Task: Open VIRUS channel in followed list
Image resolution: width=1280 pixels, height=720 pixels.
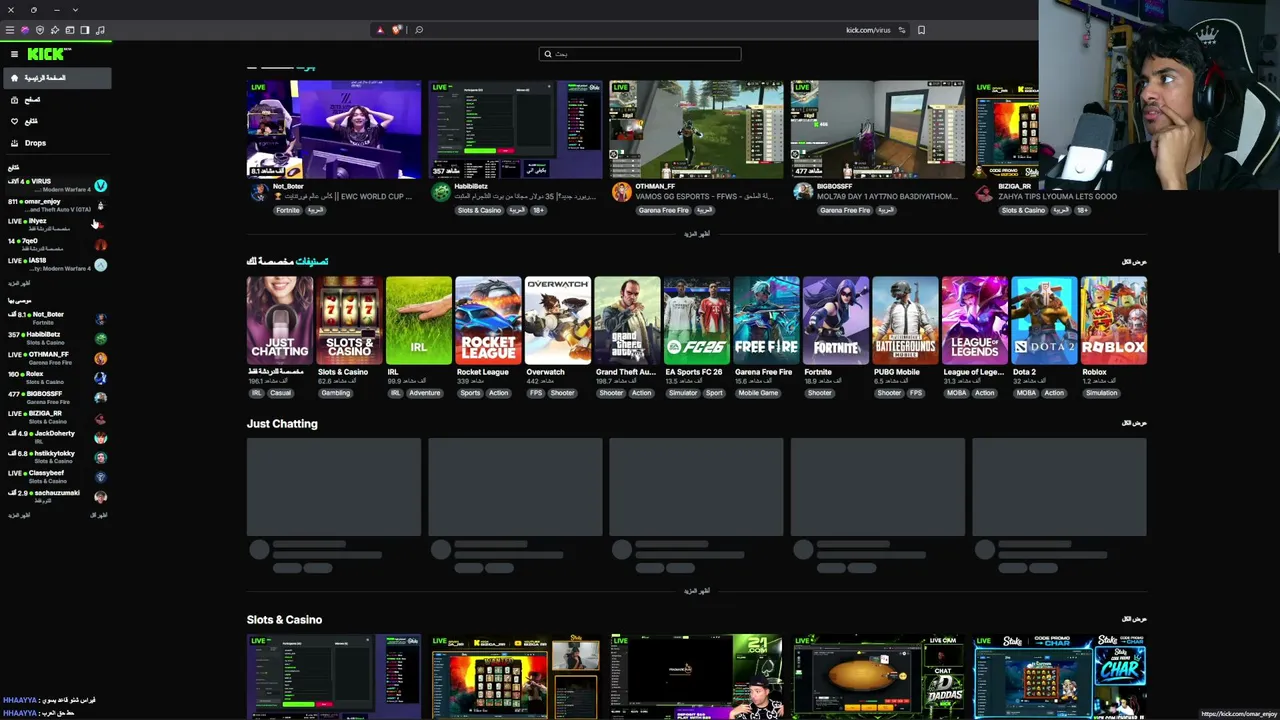Action: pyautogui.click(x=56, y=186)
